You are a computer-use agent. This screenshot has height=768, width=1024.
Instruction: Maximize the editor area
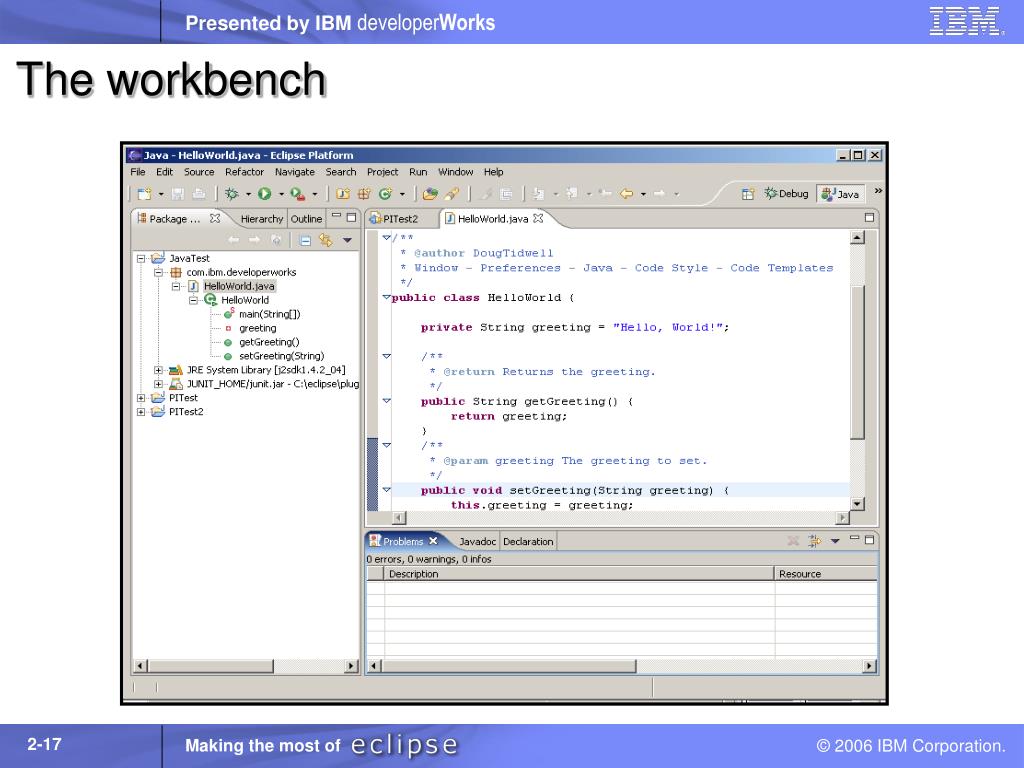[x=869, y=217]
